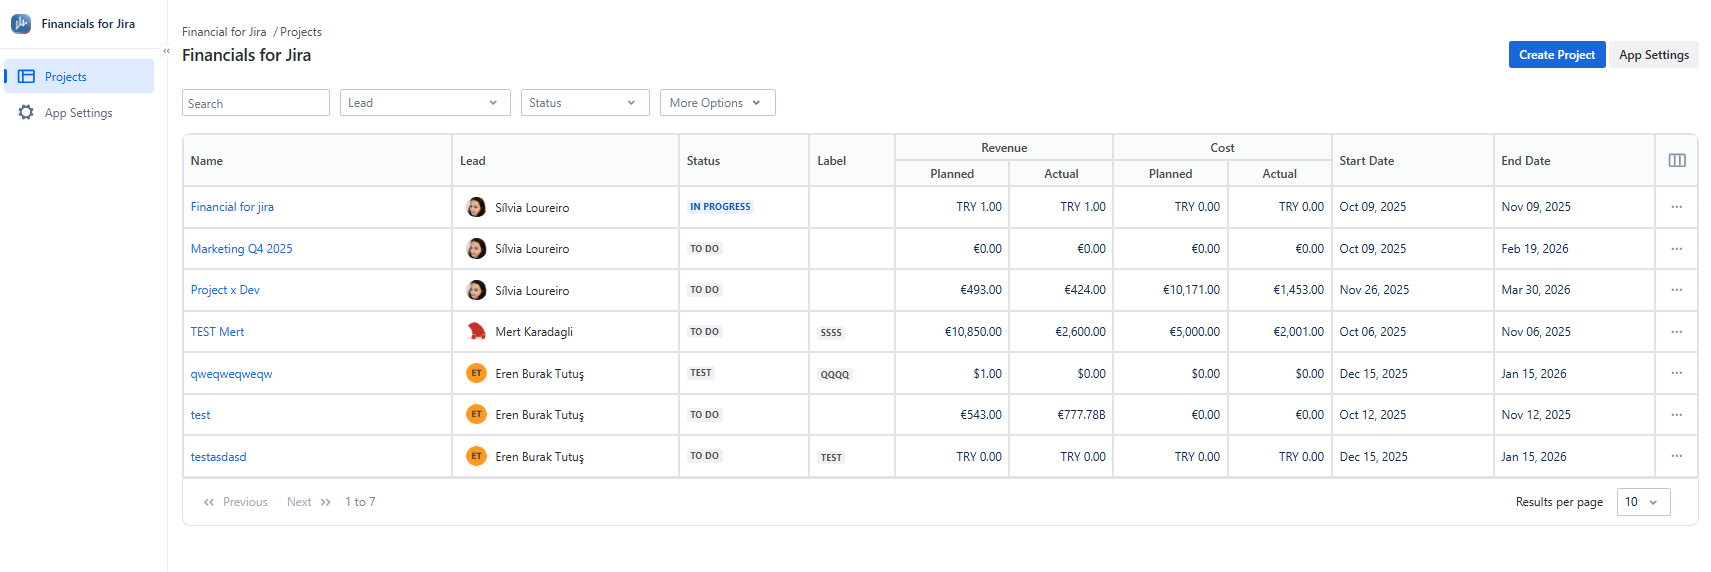
Task: Open row actions menu for test project
Action: click(1677, 415)
